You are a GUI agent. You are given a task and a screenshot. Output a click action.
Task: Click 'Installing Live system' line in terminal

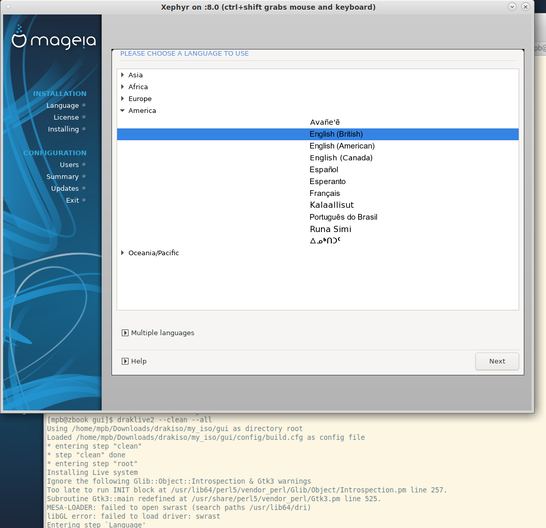tap(92, 473)
